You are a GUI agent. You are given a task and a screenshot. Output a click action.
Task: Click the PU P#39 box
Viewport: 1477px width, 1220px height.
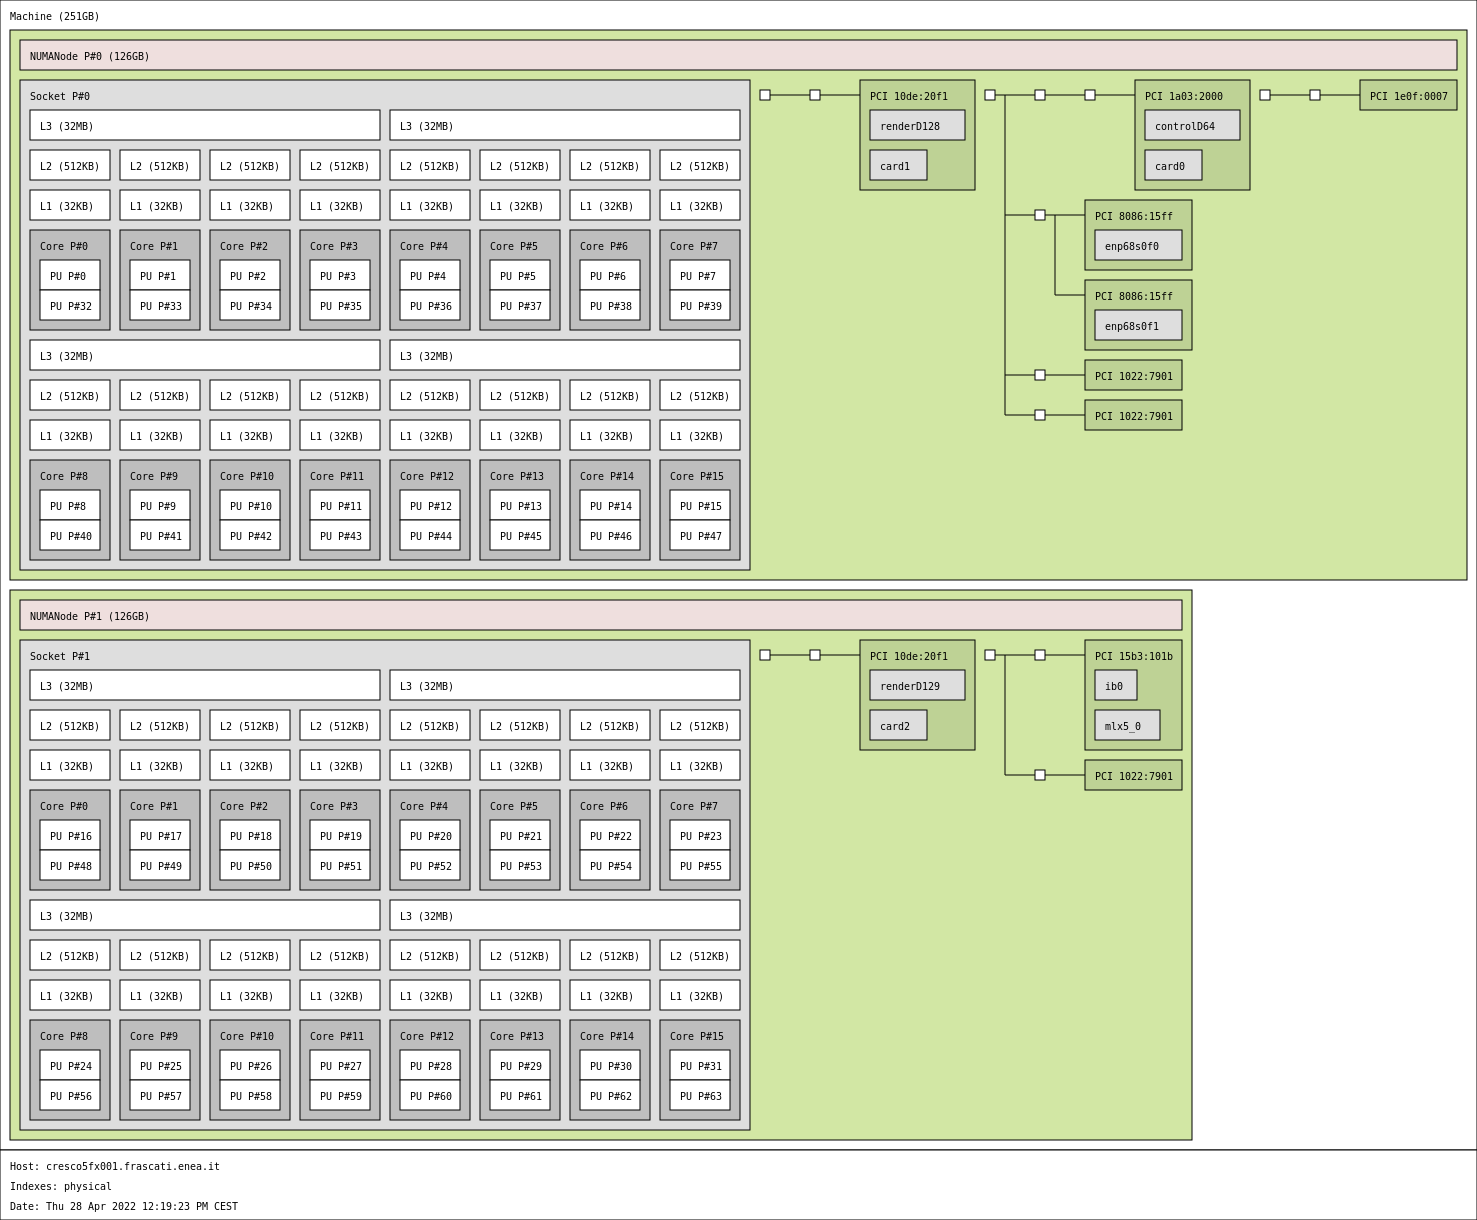(x=700, y=305)
